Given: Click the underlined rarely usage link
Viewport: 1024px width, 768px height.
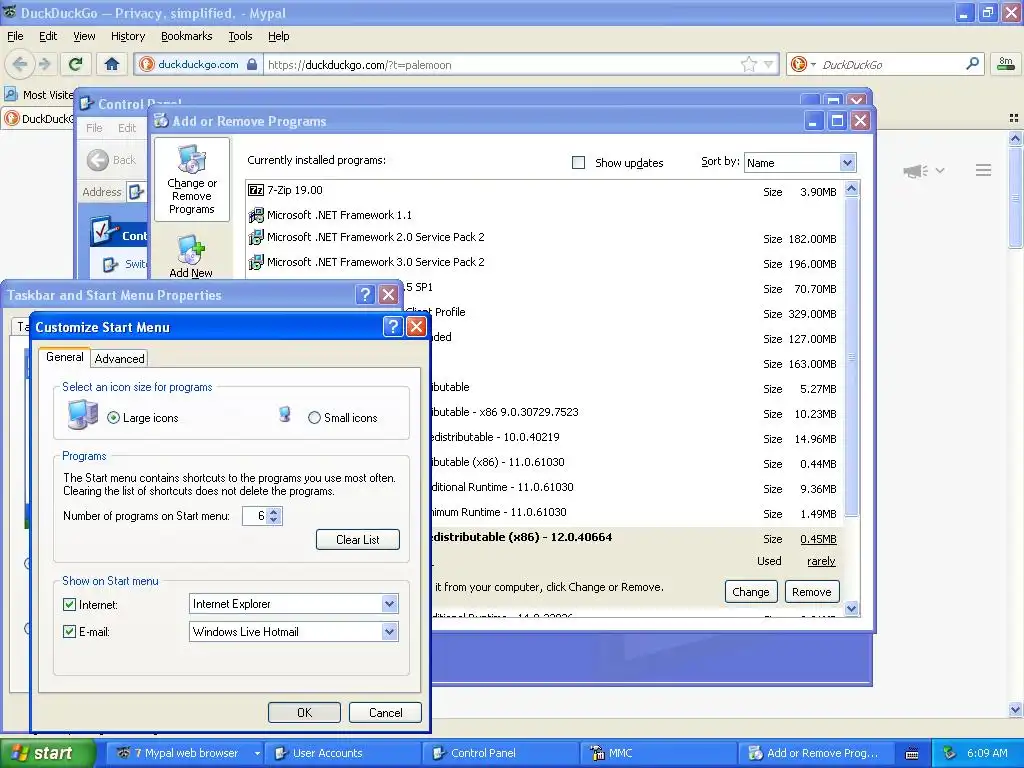Looking at the screenshot, I should 821,561.
